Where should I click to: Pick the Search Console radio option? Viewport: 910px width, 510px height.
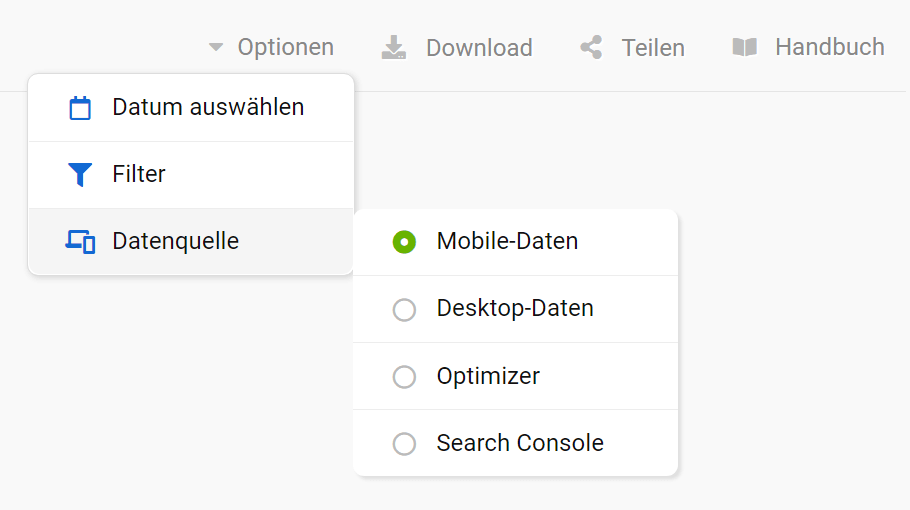404,444
